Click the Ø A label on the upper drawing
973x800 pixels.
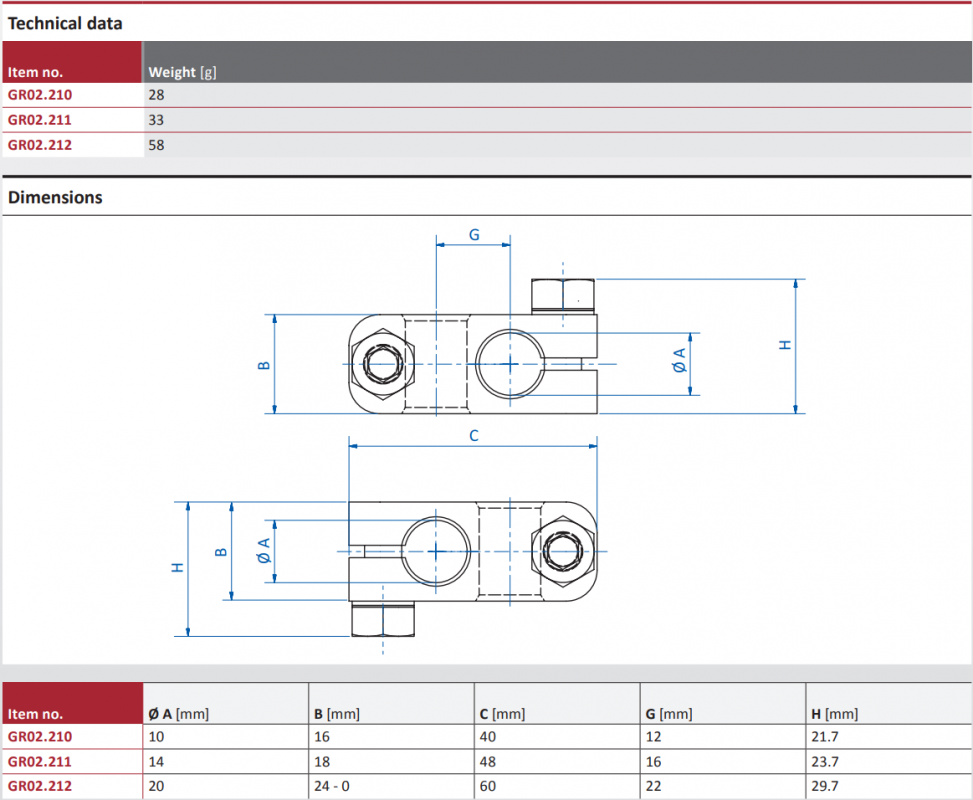pyautogui.click(x=679, y=361)
